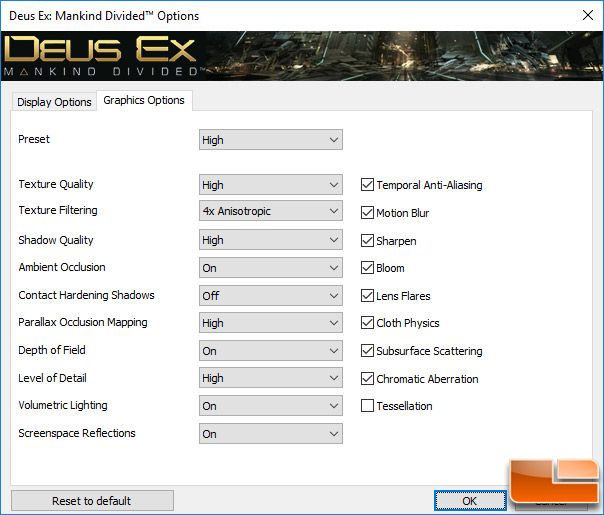Open the Ambient Occlusion dropdown
This screenshot has width=604, height=515.
coord(270,268)
